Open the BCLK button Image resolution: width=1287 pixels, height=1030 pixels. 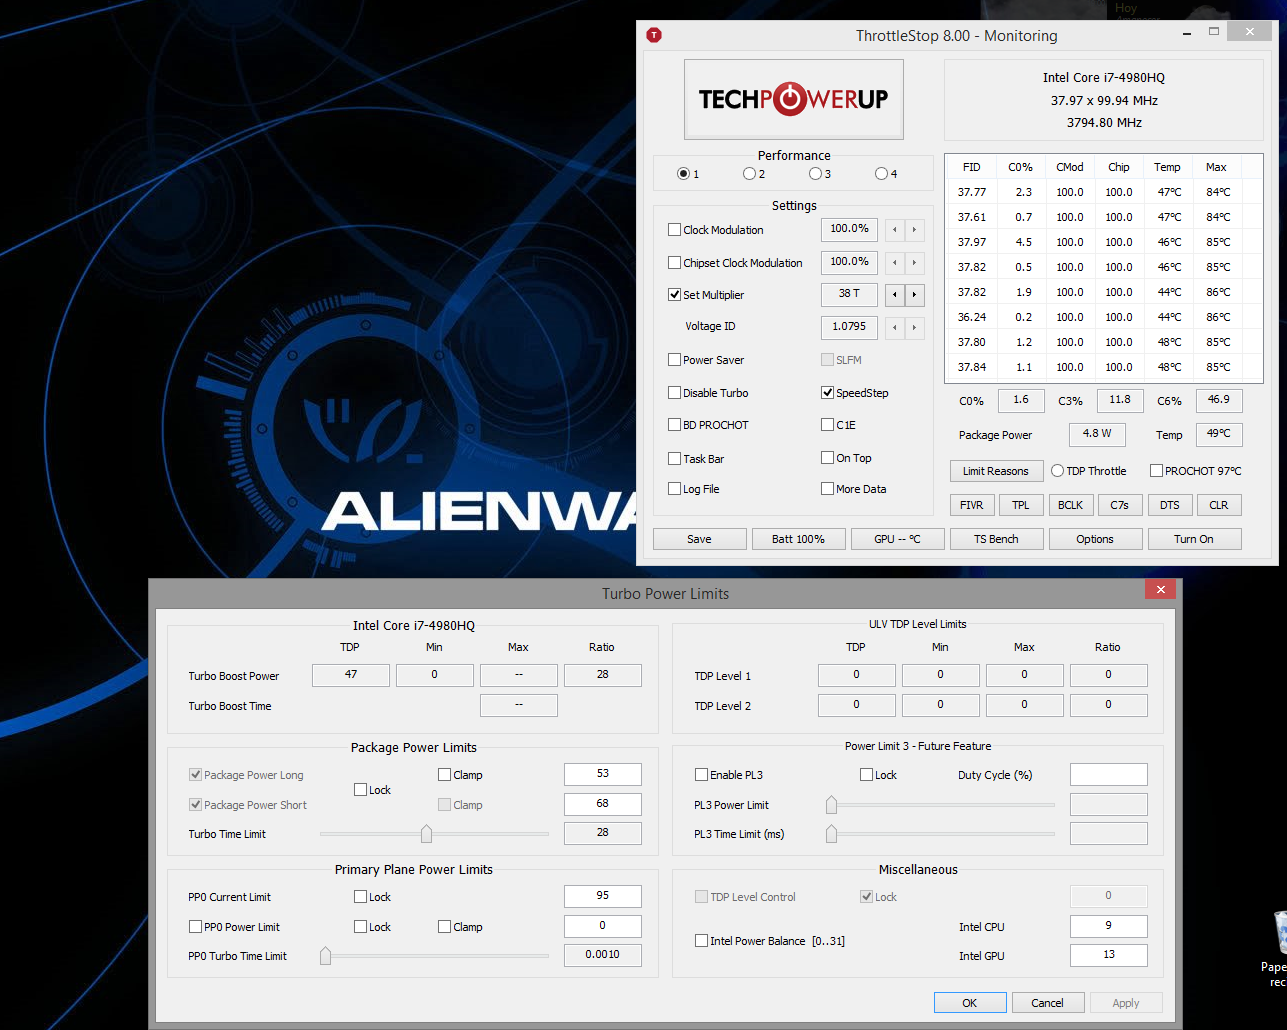(x=1070, y=505)
